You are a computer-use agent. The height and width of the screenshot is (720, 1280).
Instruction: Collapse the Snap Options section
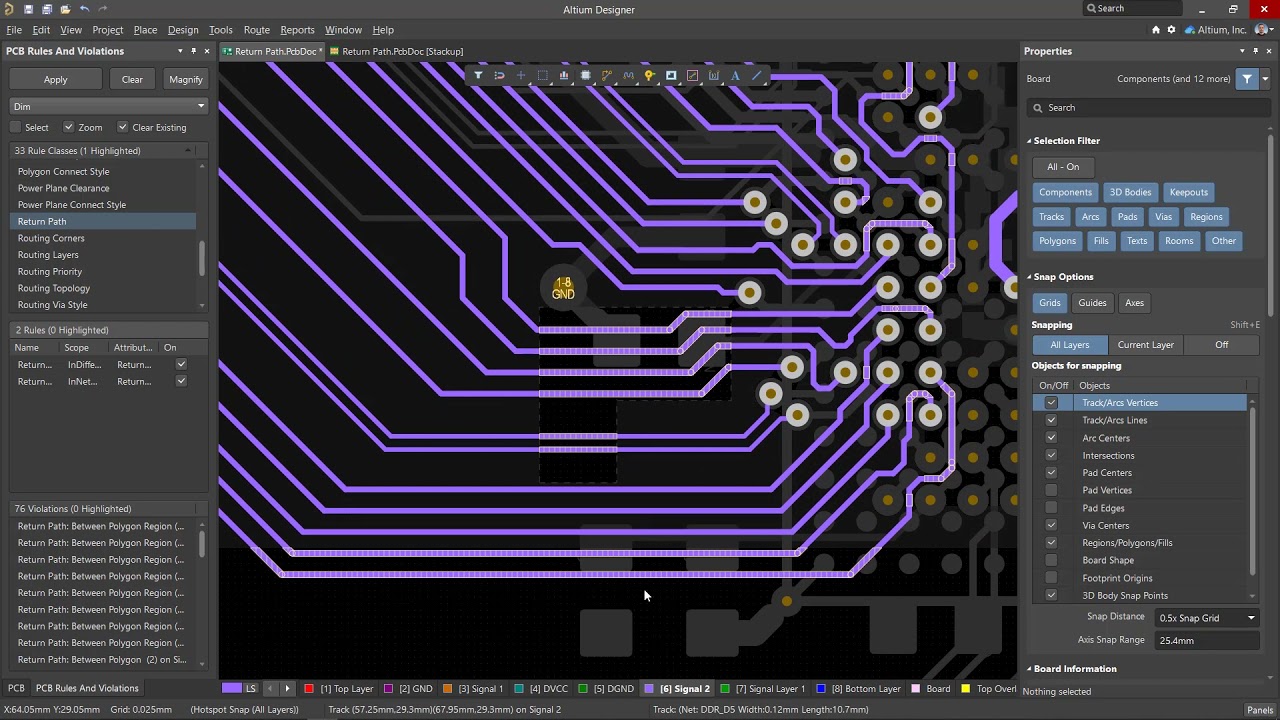(x=1030, y=277)
